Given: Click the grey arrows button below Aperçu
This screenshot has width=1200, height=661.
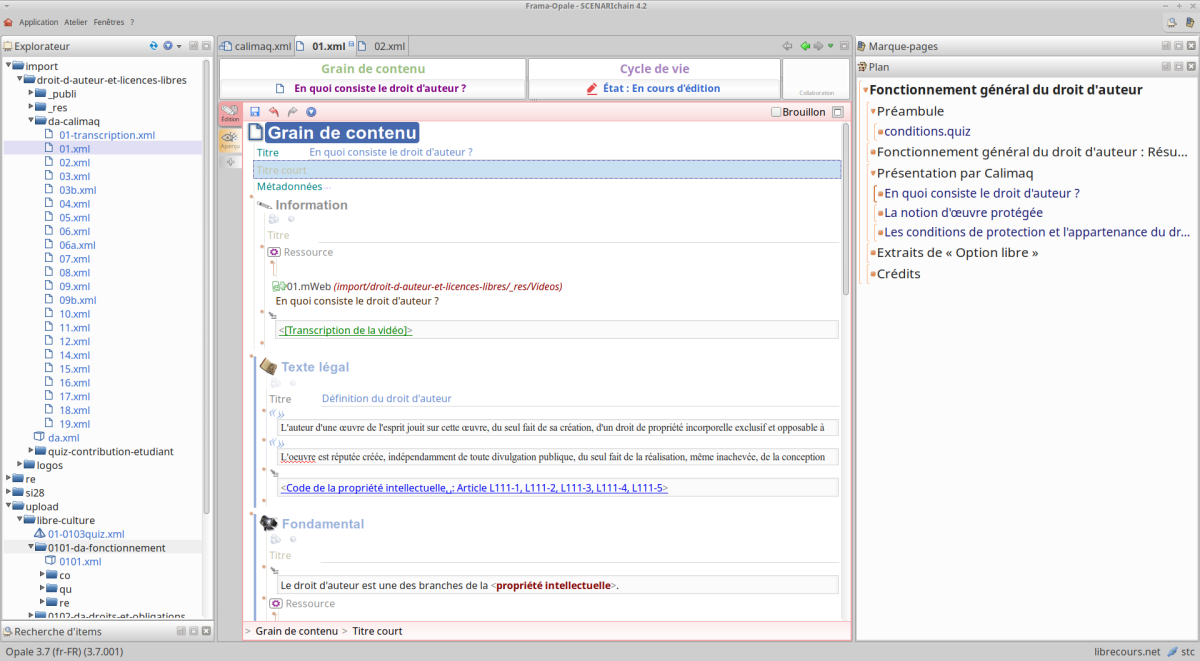Looking at the screenshot, I should click(230, 162).
